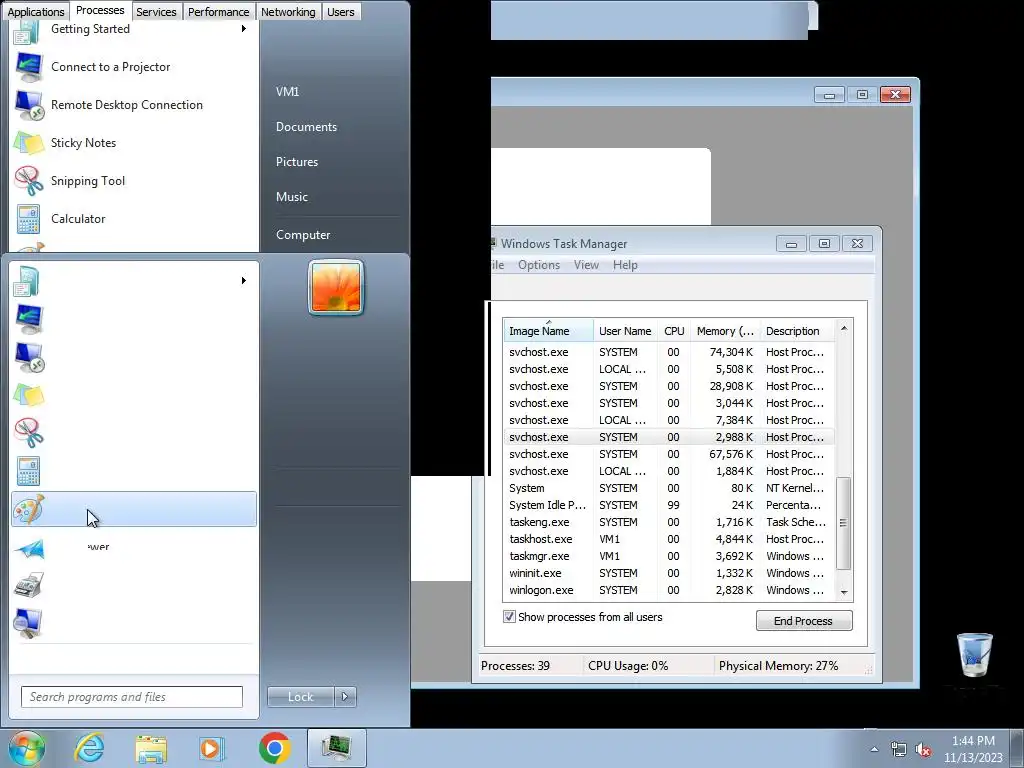
Task: Click the orange flower user account picture
Action: (336, 287)
